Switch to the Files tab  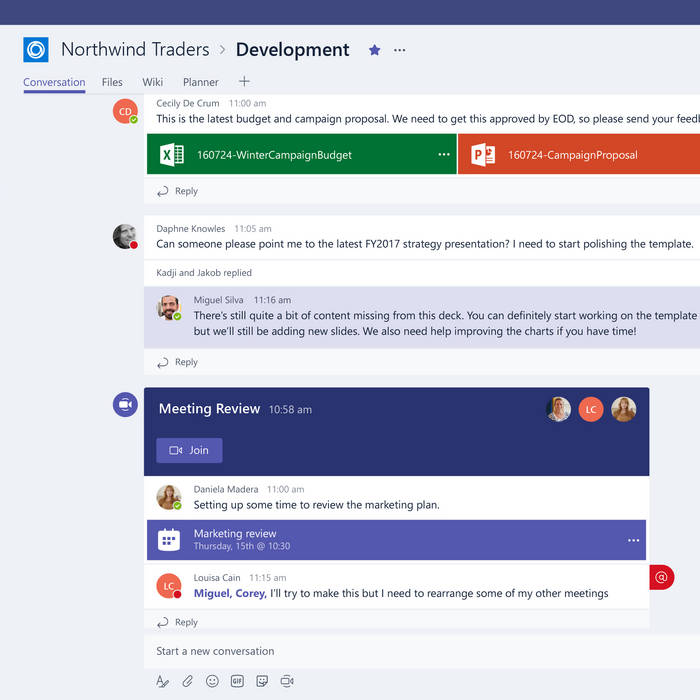(112, 82)
